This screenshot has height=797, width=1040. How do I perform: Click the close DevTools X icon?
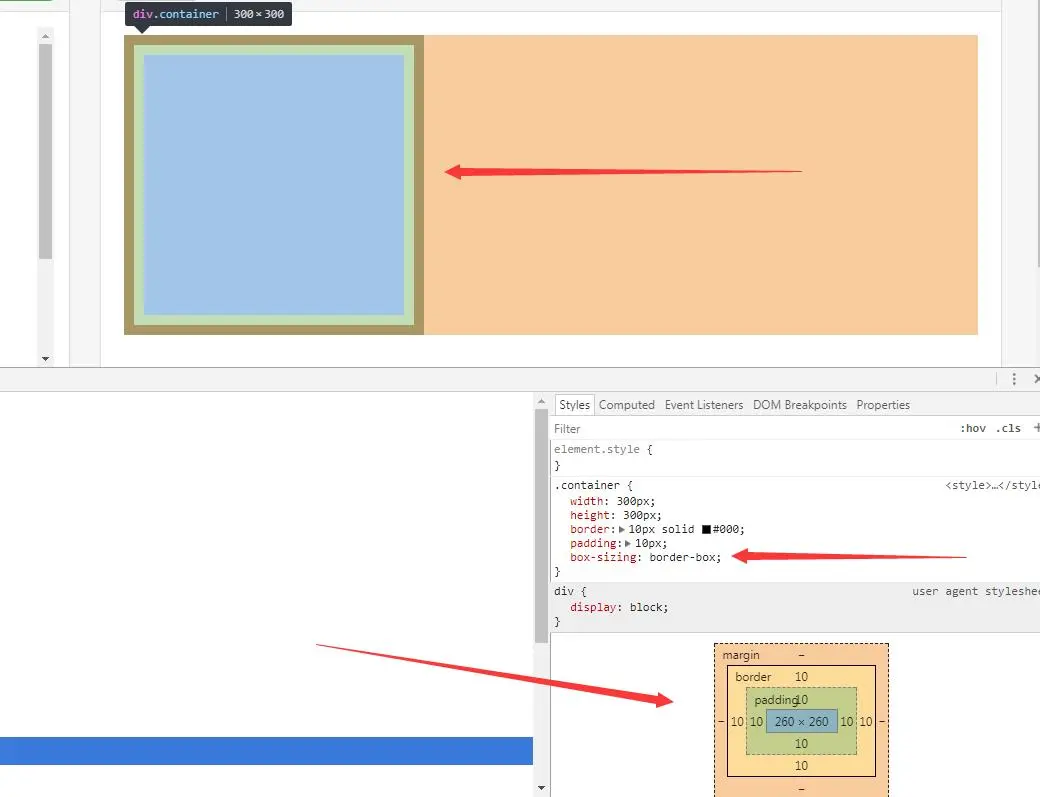1036,379
